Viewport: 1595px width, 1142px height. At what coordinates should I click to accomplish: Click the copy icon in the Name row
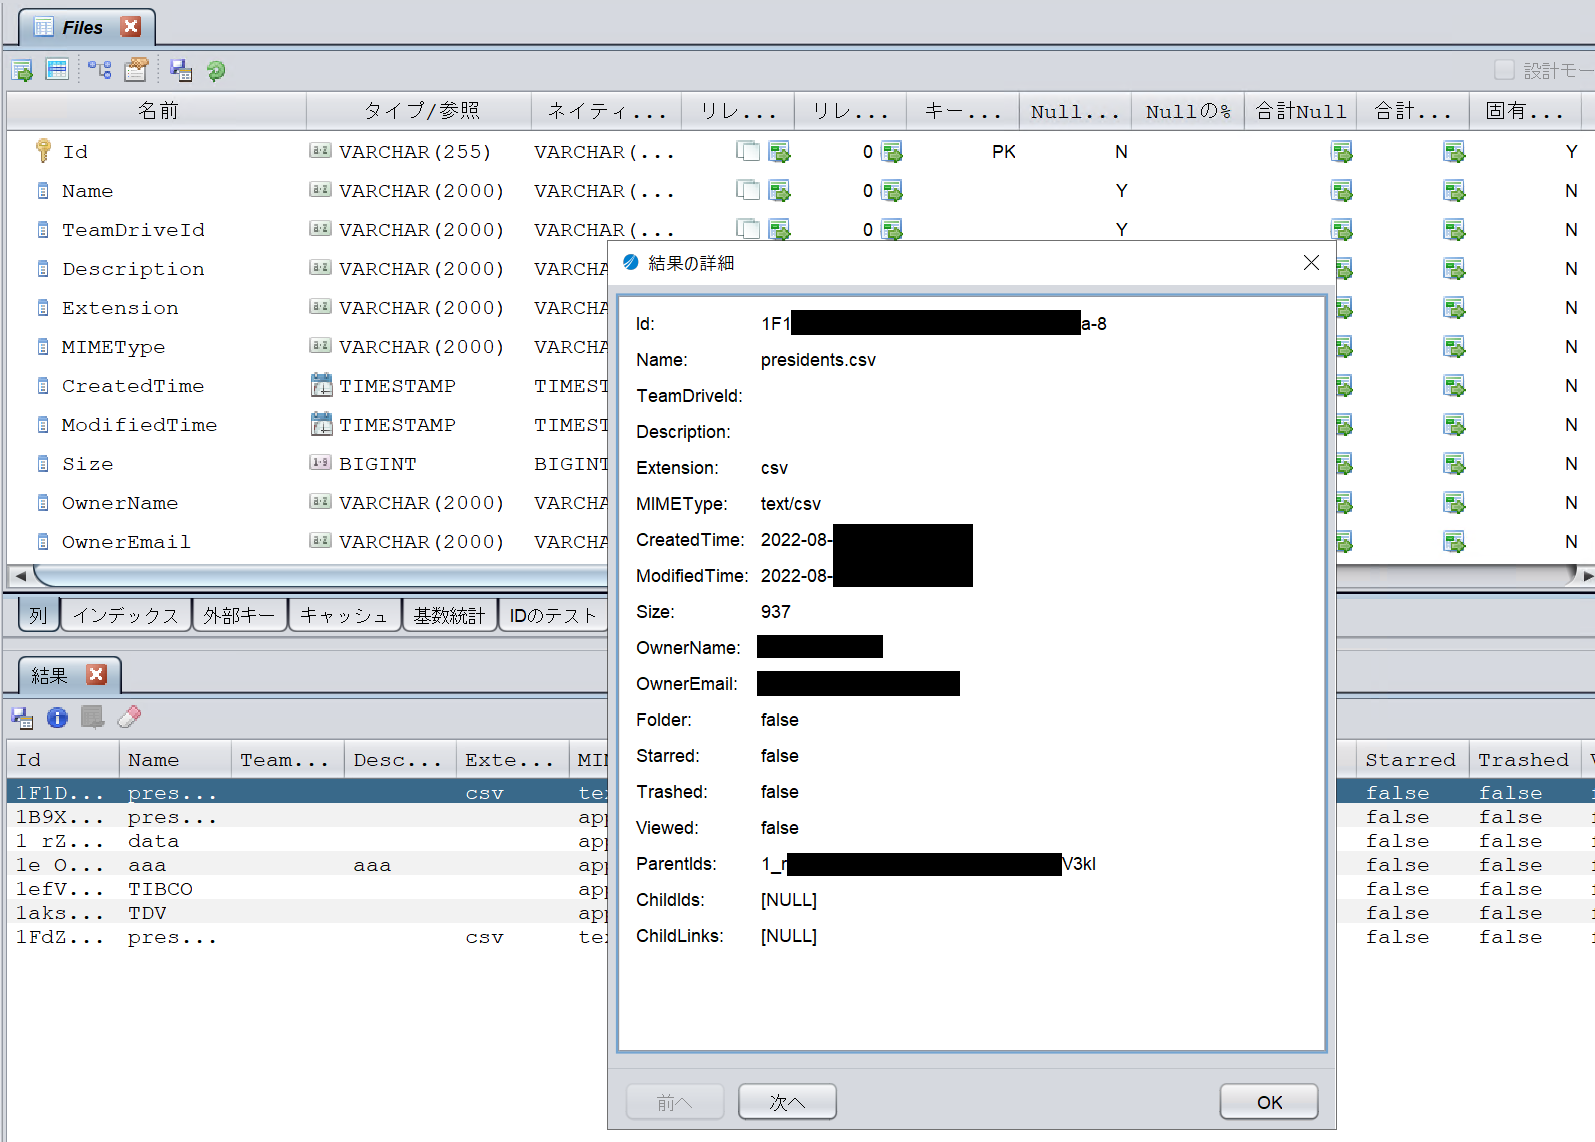[x=747, y=190]
